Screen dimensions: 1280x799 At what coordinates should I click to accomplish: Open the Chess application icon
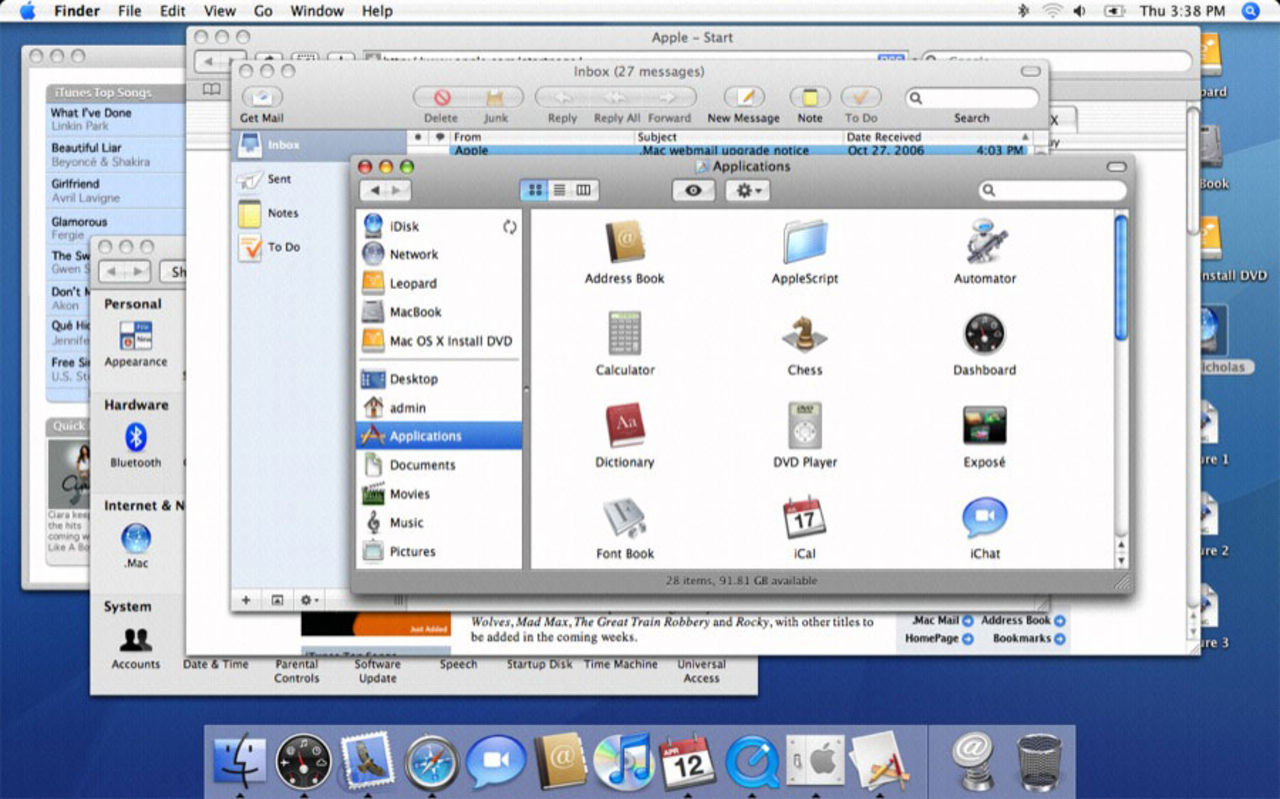(x=804, y=334)
